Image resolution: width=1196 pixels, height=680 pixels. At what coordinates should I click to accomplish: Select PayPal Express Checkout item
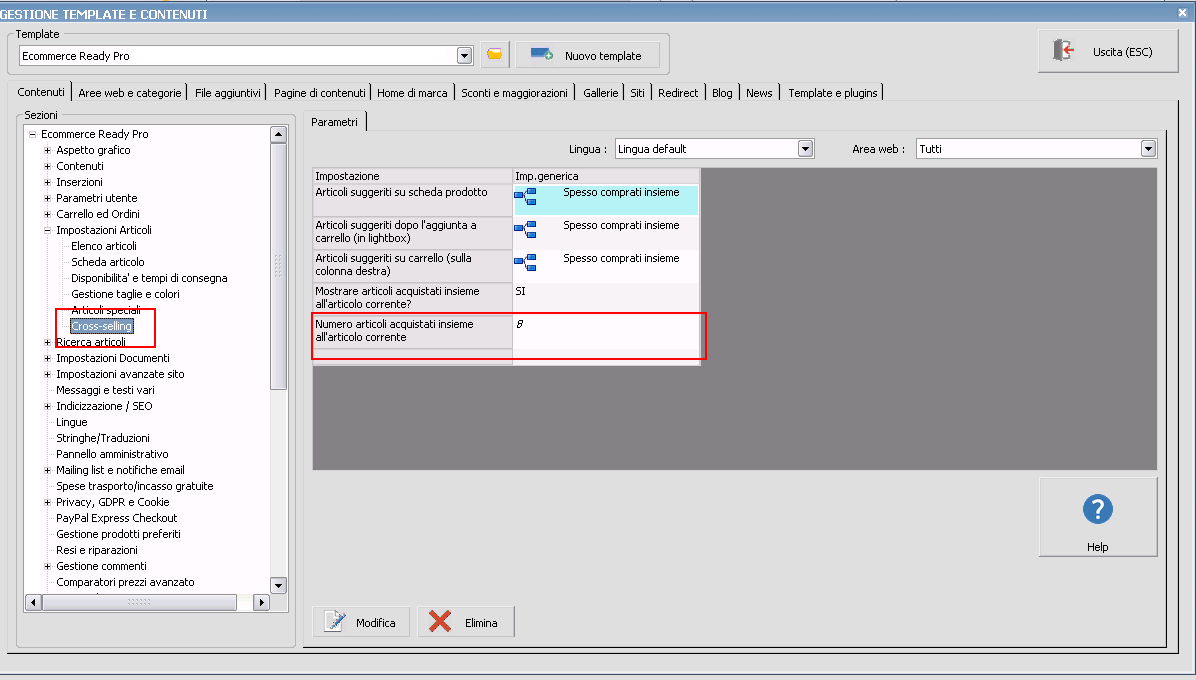click(x=117, y=518)
